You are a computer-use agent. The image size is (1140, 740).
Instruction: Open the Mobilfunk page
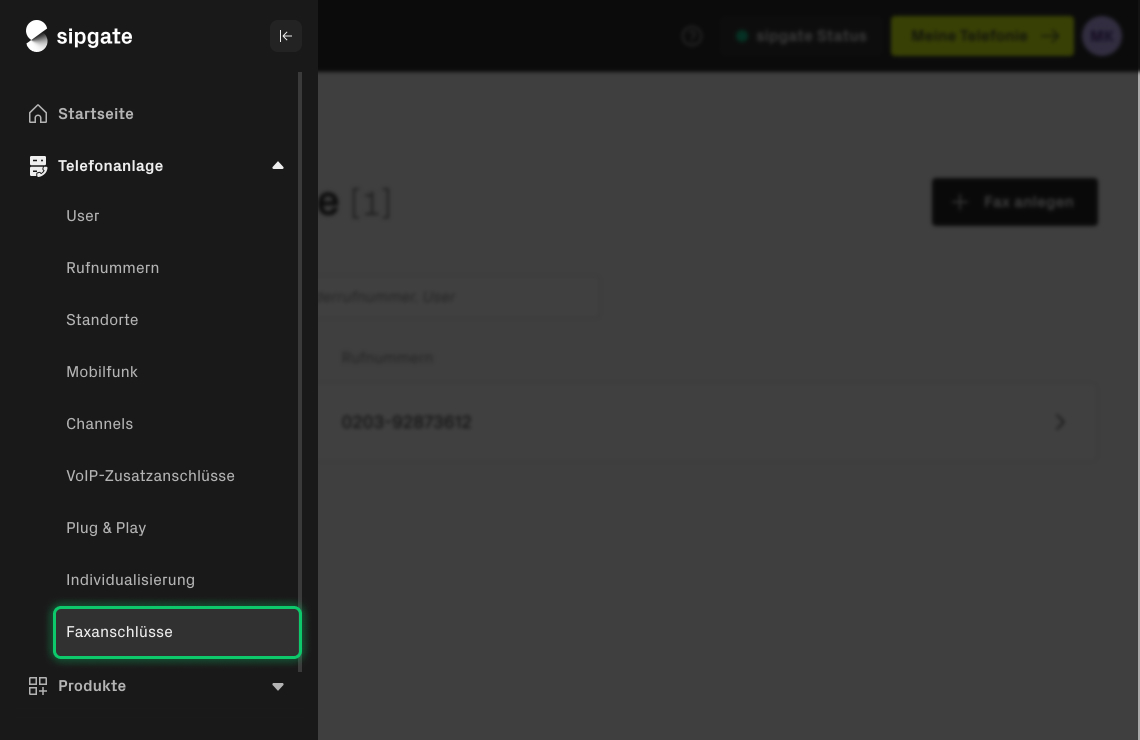[102, 372]
